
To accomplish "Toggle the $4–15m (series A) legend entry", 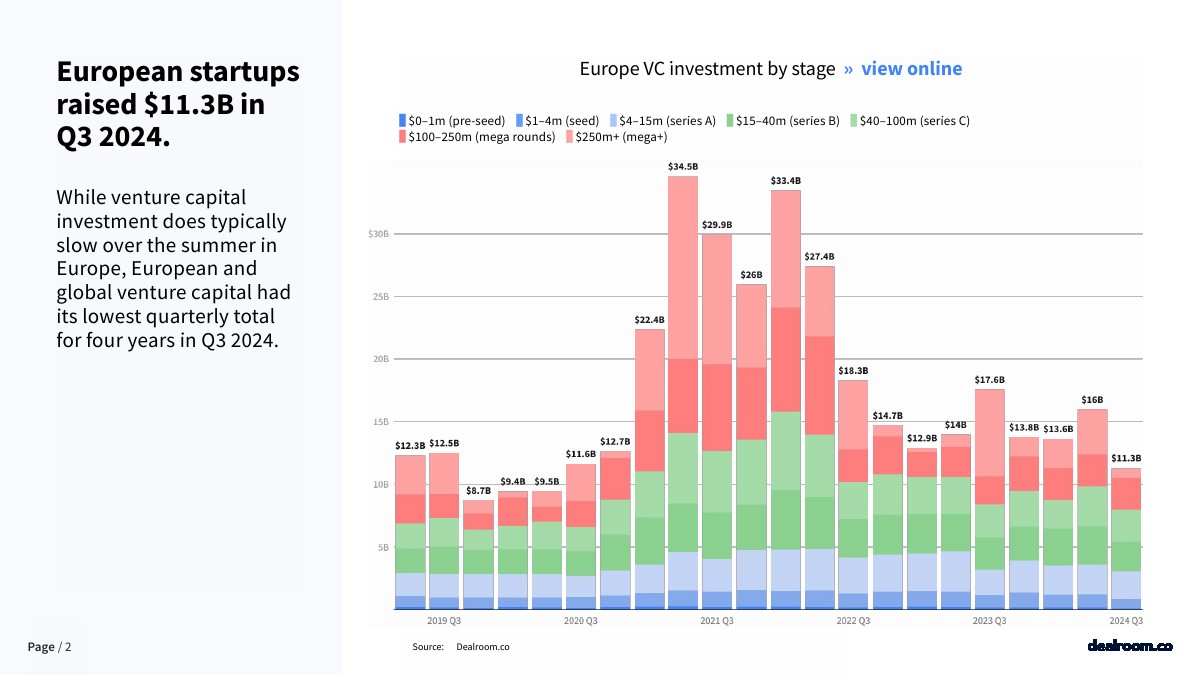I will (665, 121).
